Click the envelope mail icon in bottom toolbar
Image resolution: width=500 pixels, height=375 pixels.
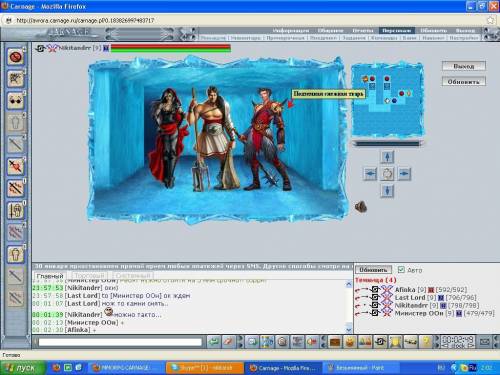tap(485, 342)
